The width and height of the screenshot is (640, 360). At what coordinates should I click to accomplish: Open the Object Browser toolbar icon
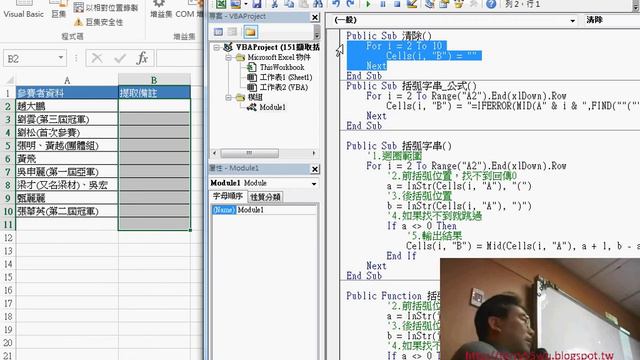tap(458, 4)
